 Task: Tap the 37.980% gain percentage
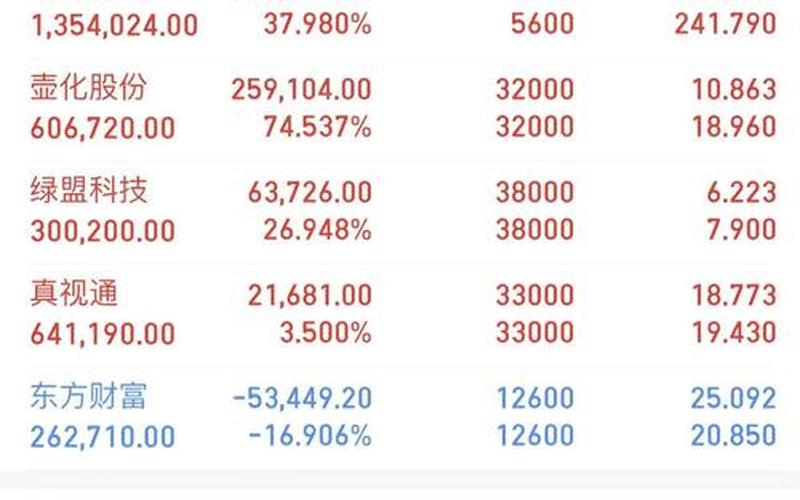pos(317,23)
